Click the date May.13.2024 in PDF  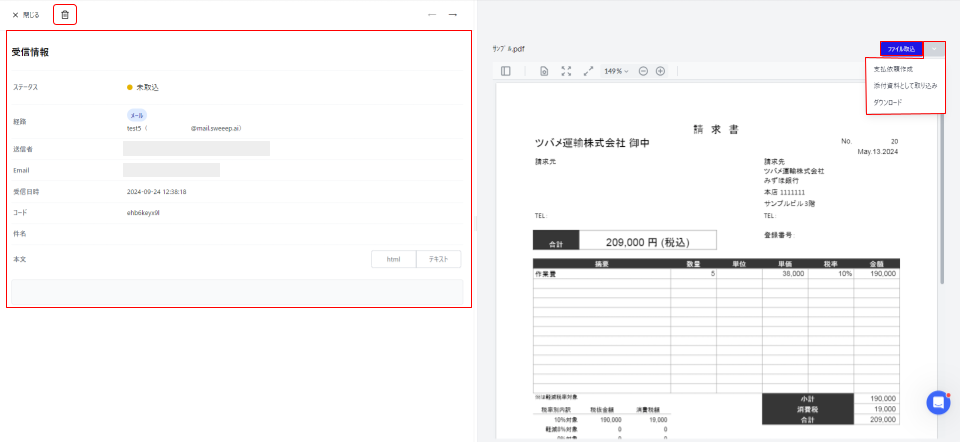tap(878, 151)
